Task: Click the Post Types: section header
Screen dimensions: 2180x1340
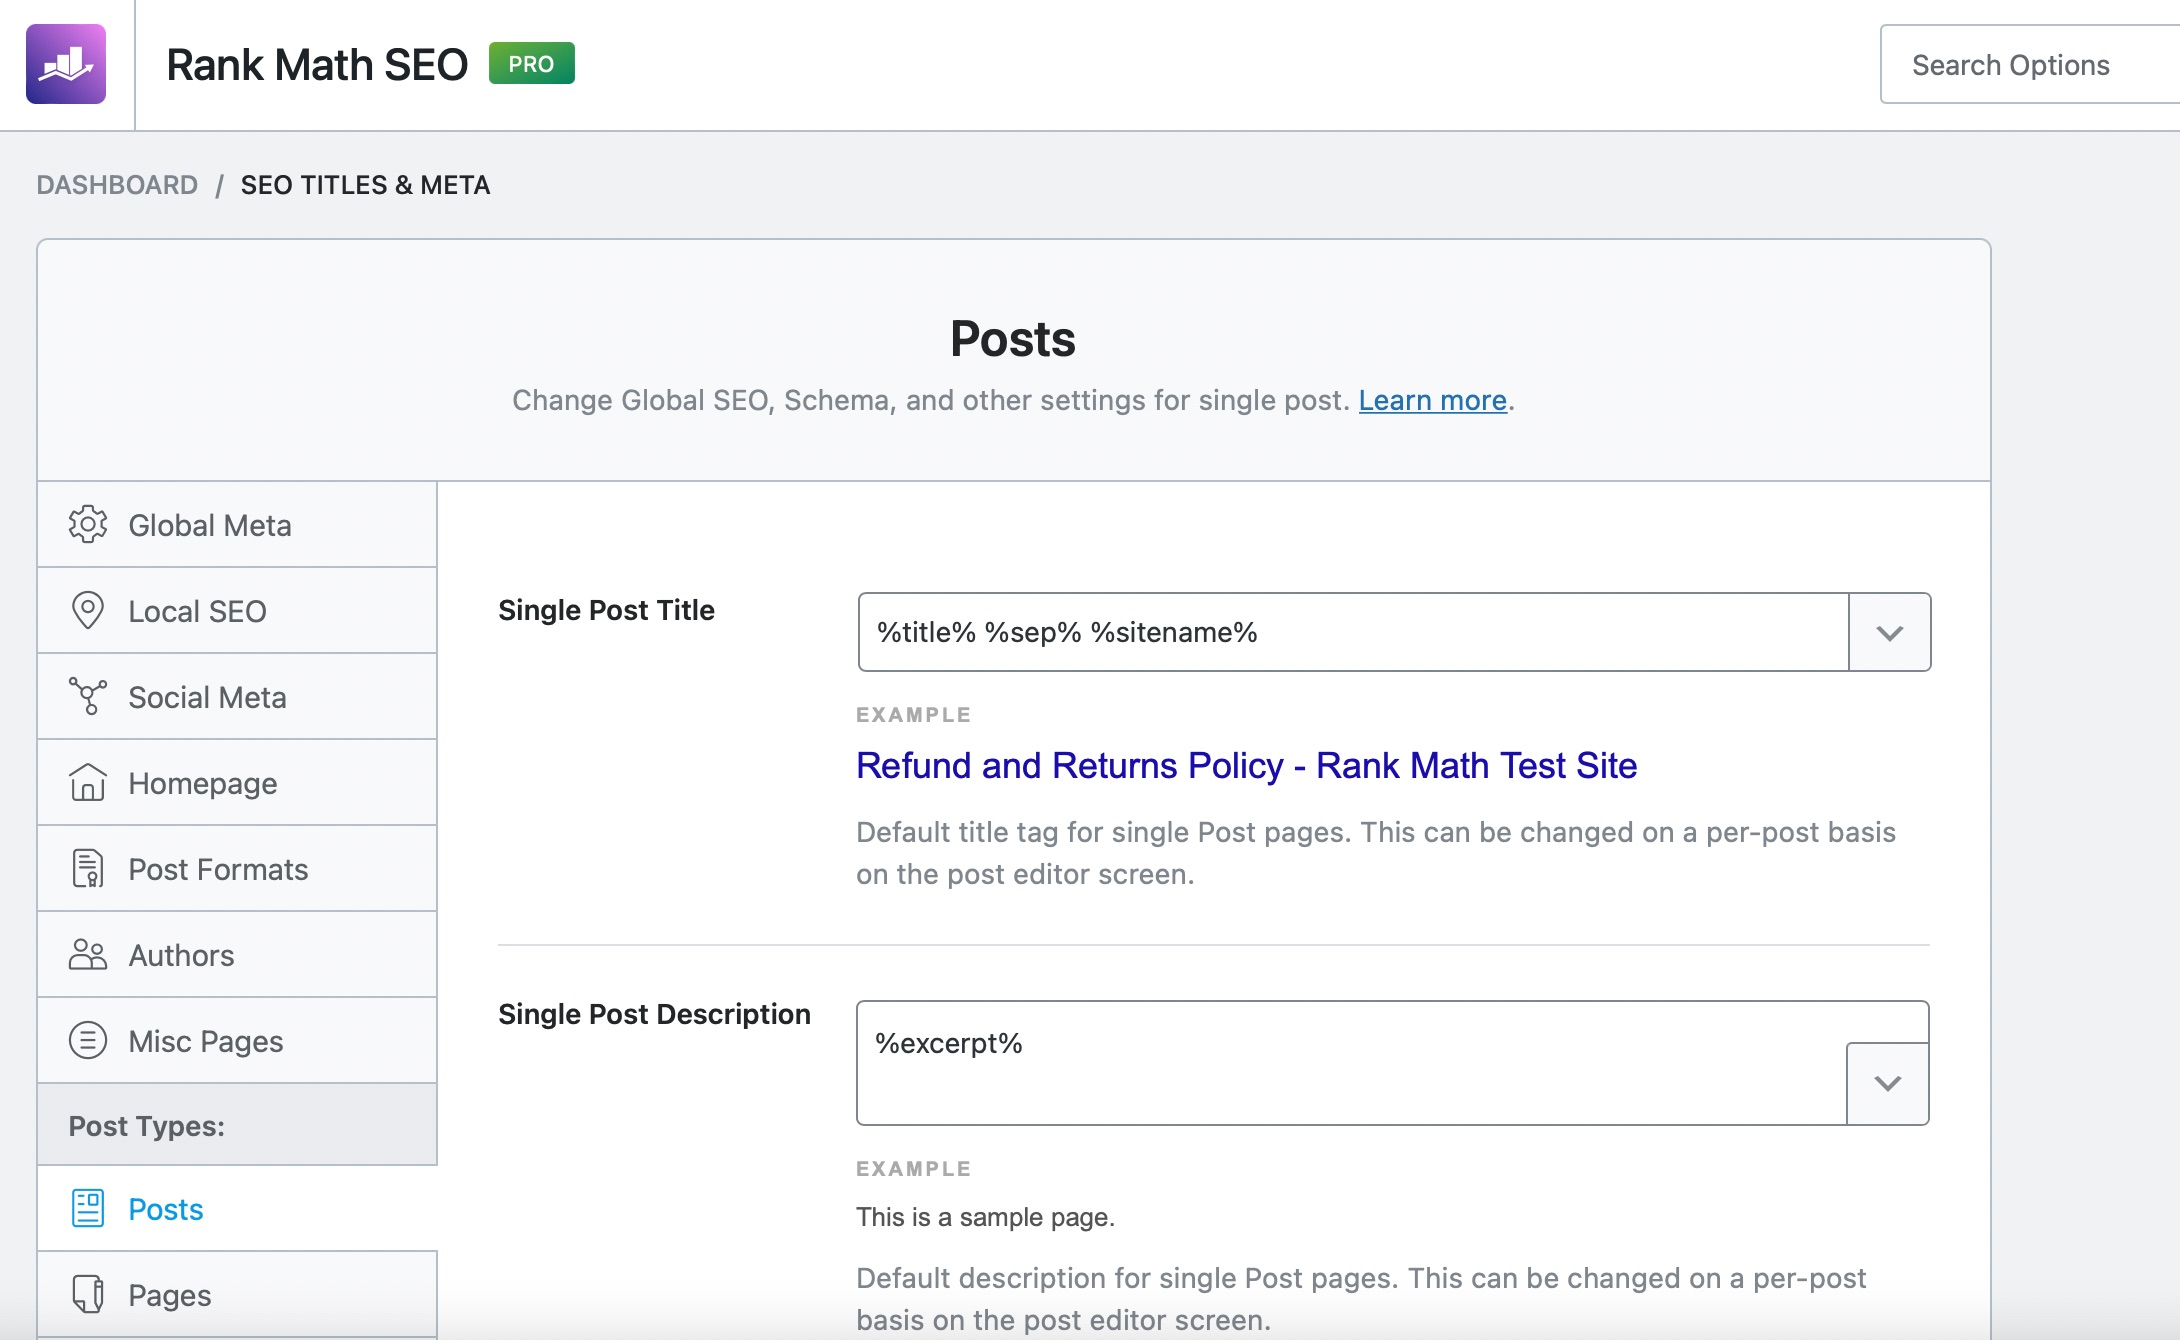Action: 237,1125
